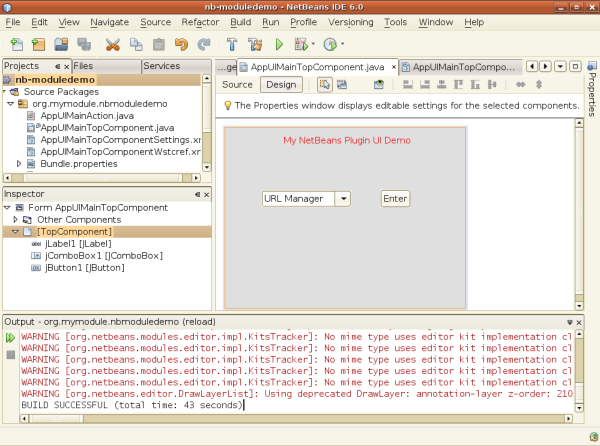Click the center horizontally icon
The width and height of the screenshot is (600, 446).
442,85
